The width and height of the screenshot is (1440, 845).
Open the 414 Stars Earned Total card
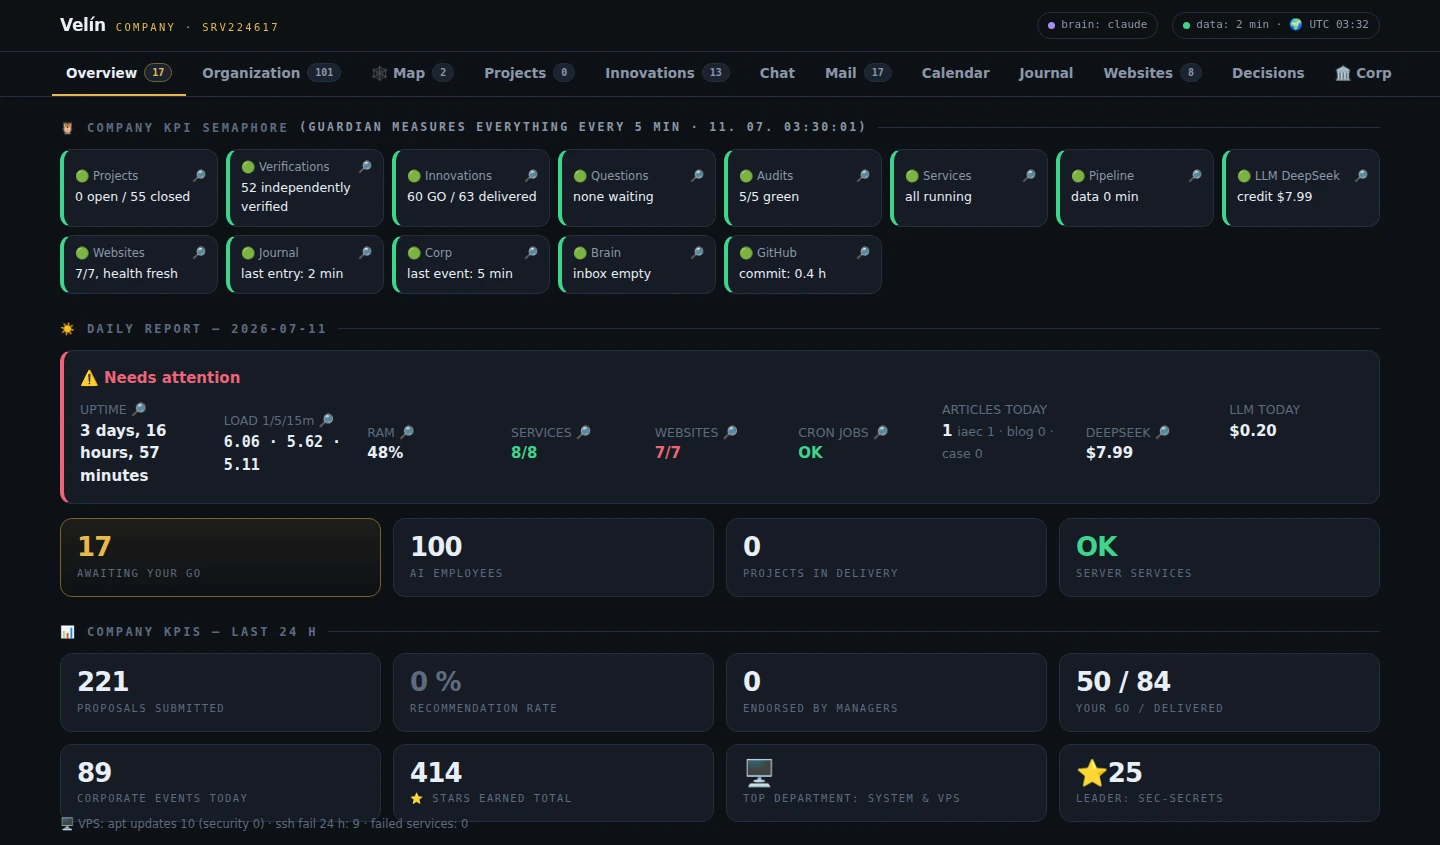point(553,783)
